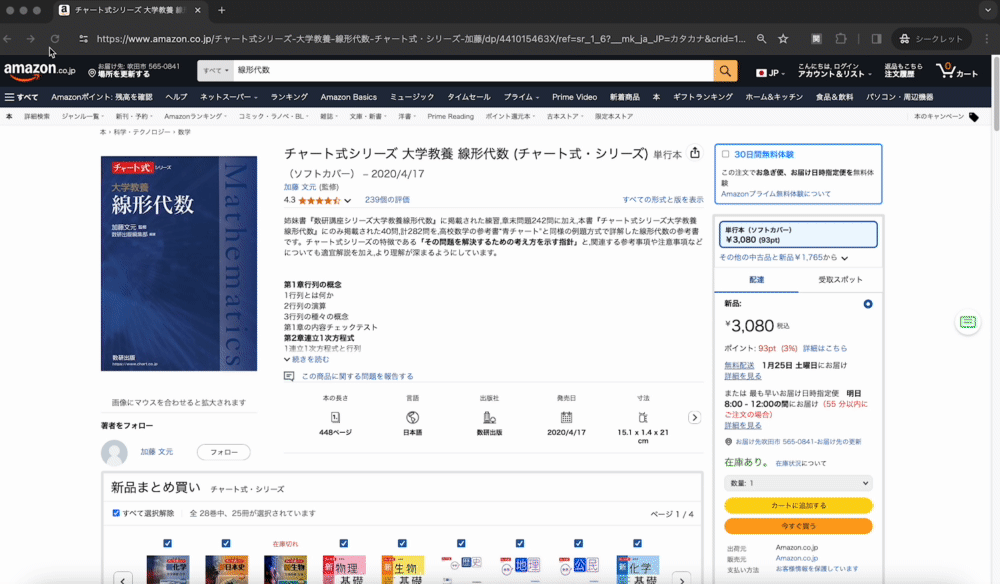Click the report issue speech icon

pyautogui.click(x=289, y=376)
